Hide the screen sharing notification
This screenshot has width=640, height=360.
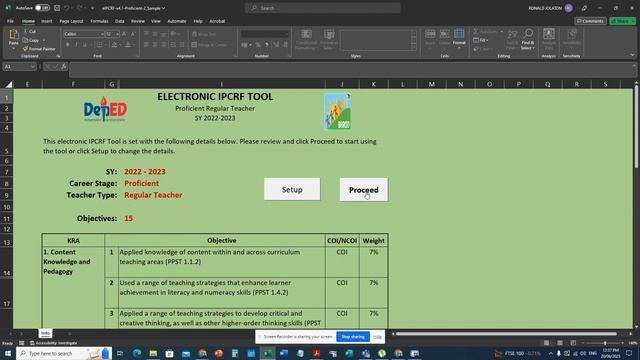pos(377,337)
